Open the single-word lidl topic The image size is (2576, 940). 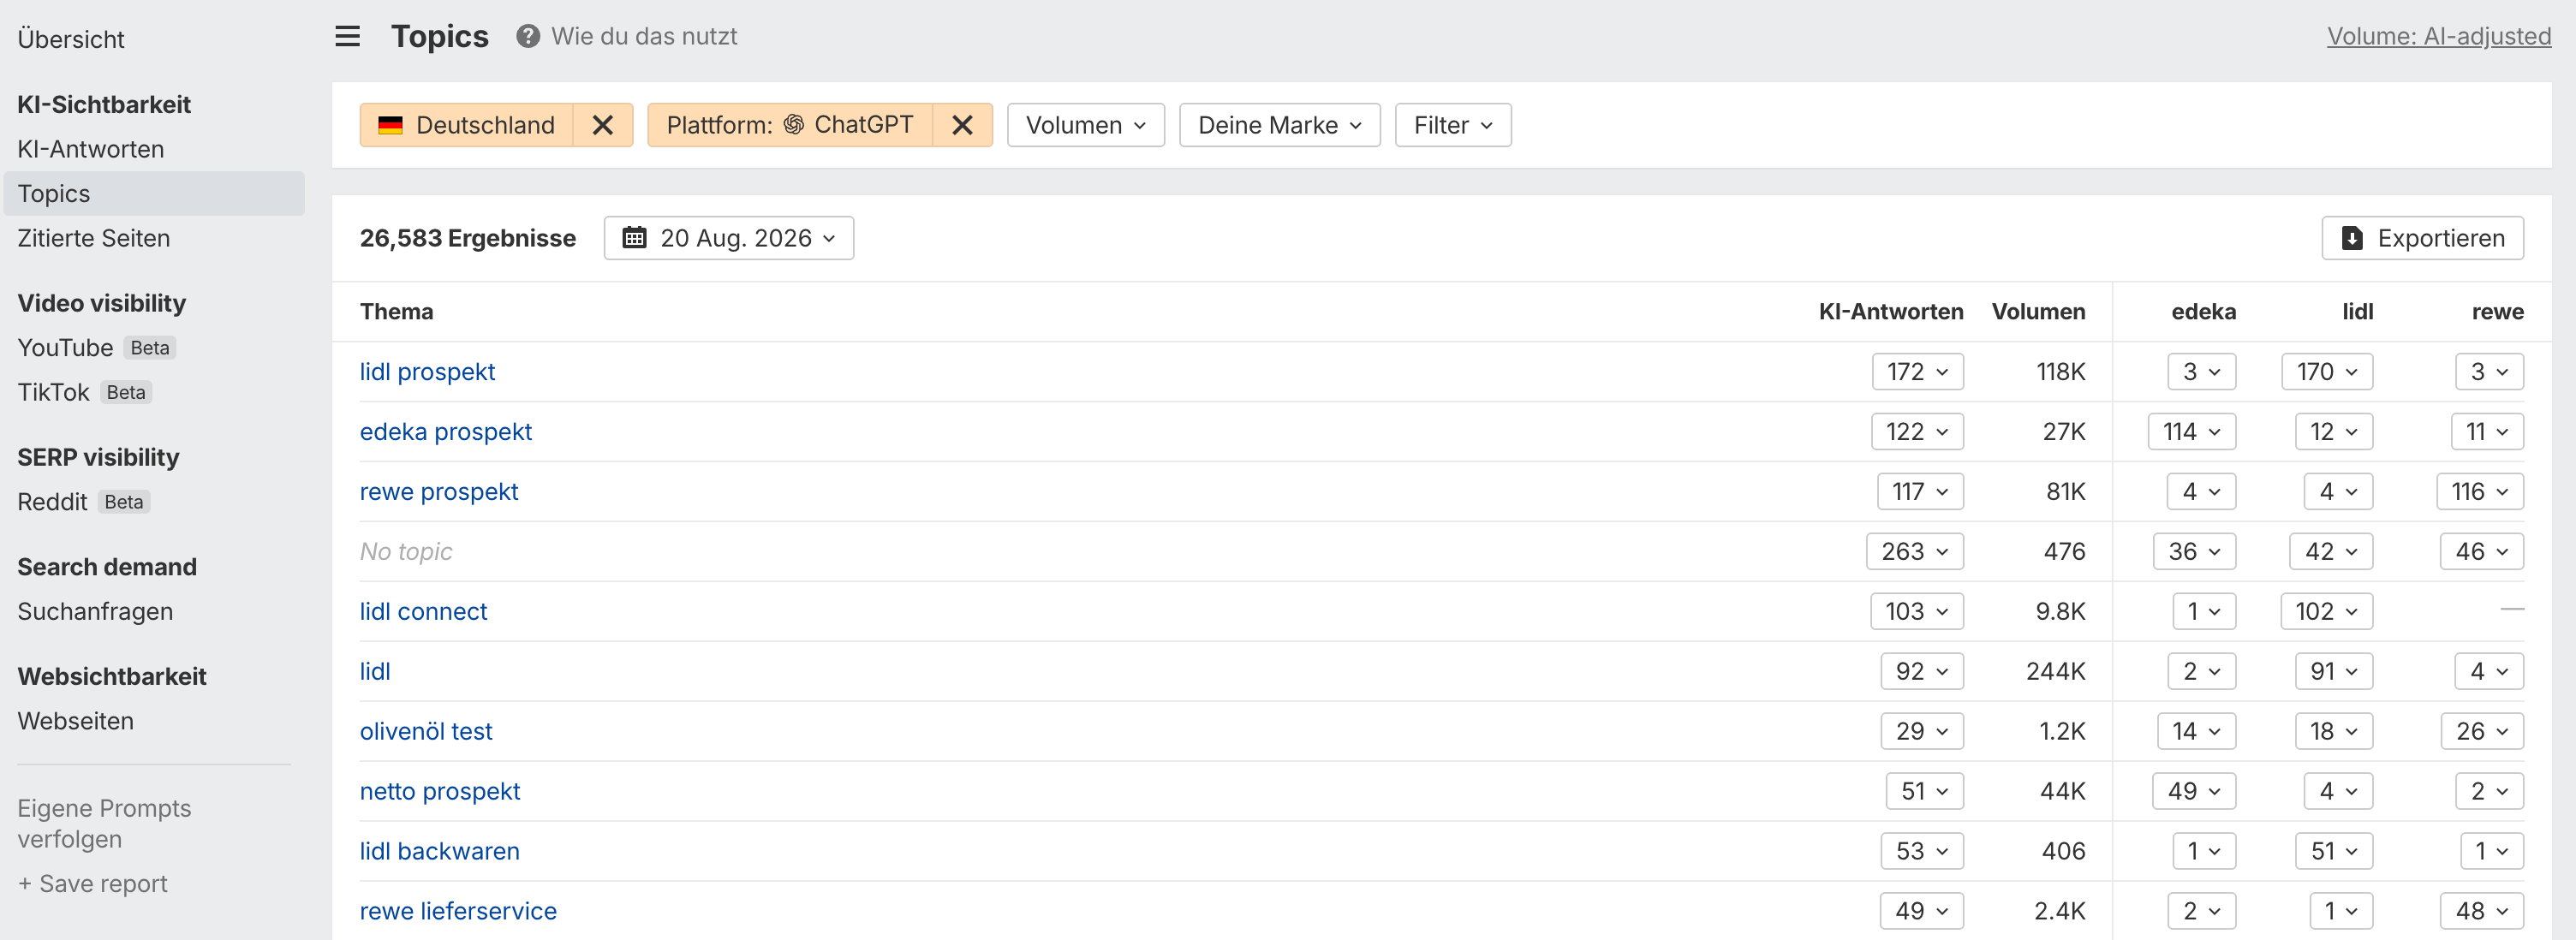[375, 672]
